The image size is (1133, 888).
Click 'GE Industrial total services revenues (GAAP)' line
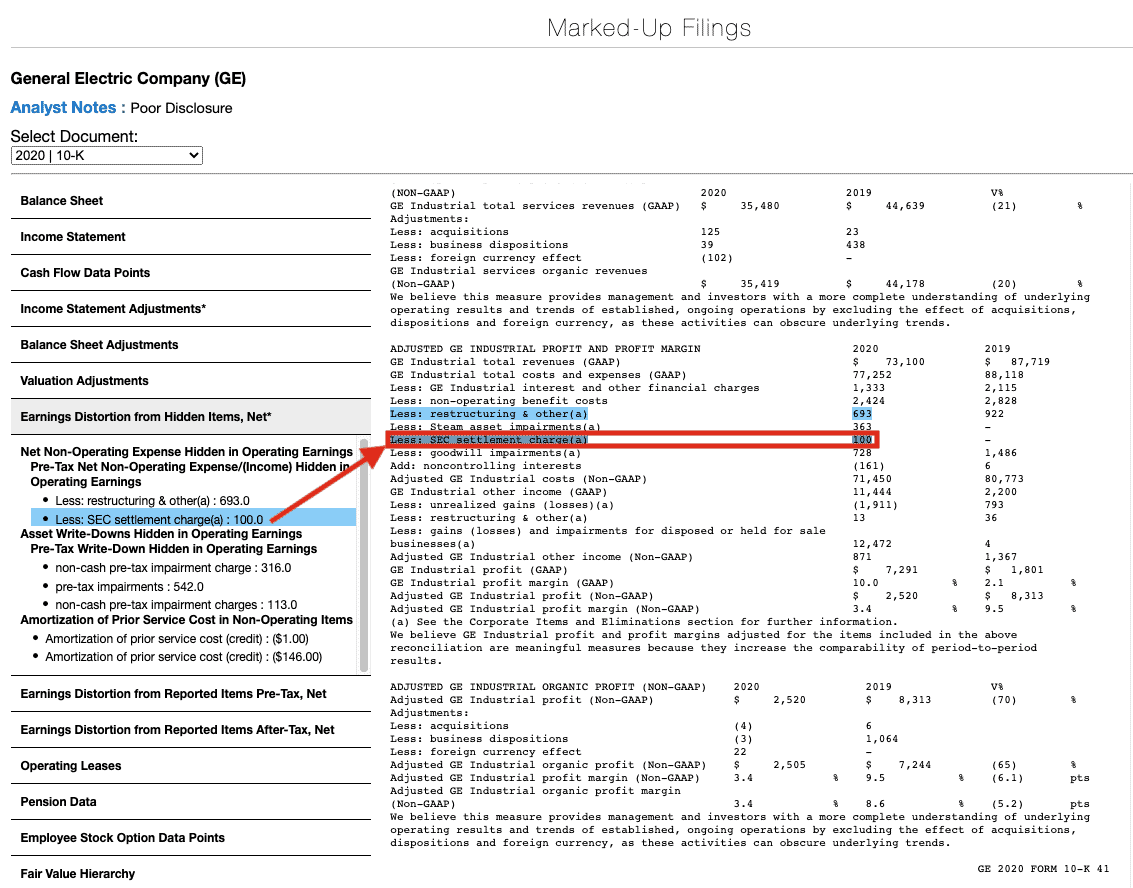coord(535,206)
